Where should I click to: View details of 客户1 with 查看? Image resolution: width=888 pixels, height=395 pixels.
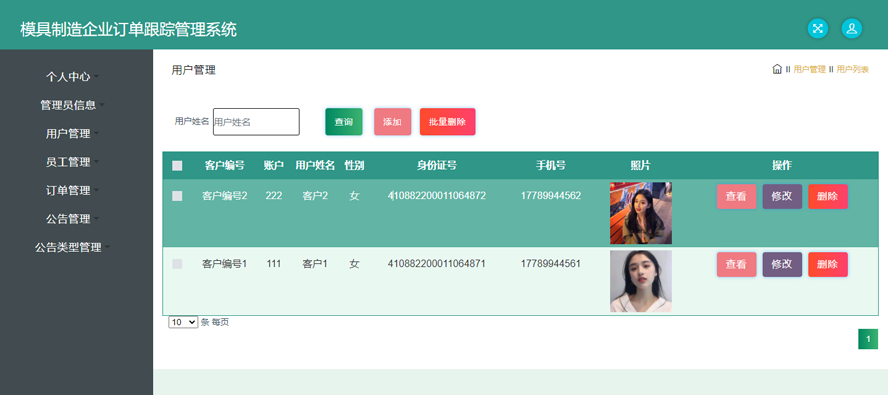(736, 265)
